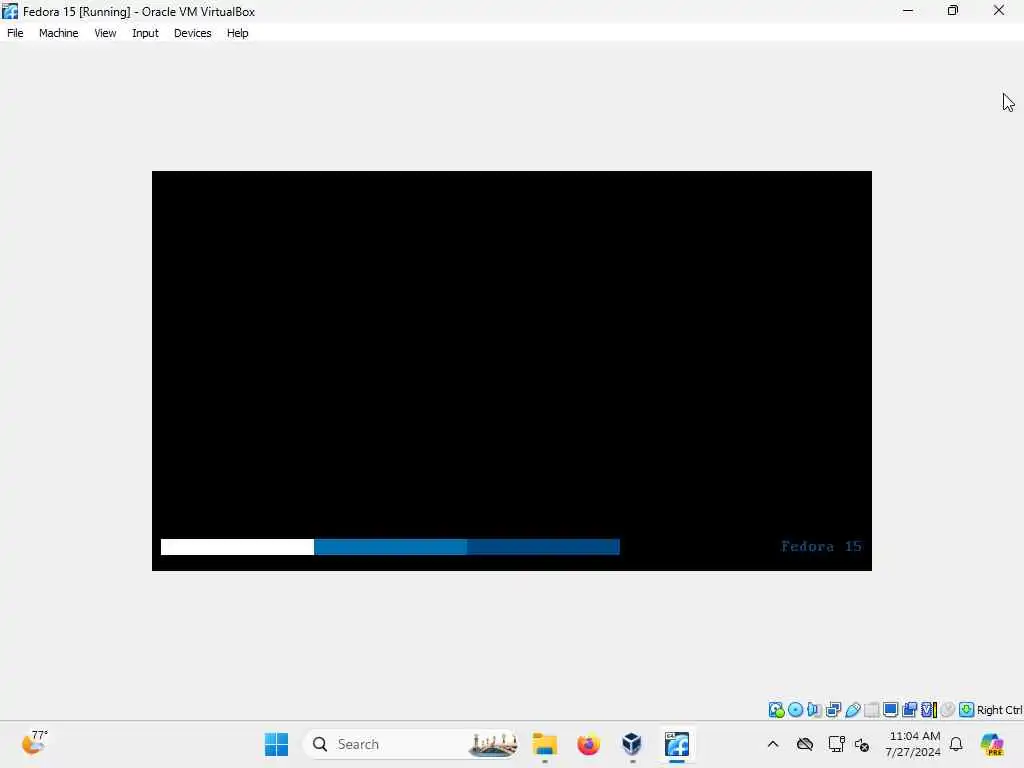The height and width of the screenshot is (768, 1024).
Task: Click the taskbar Search box
Action: click(411, 744)
